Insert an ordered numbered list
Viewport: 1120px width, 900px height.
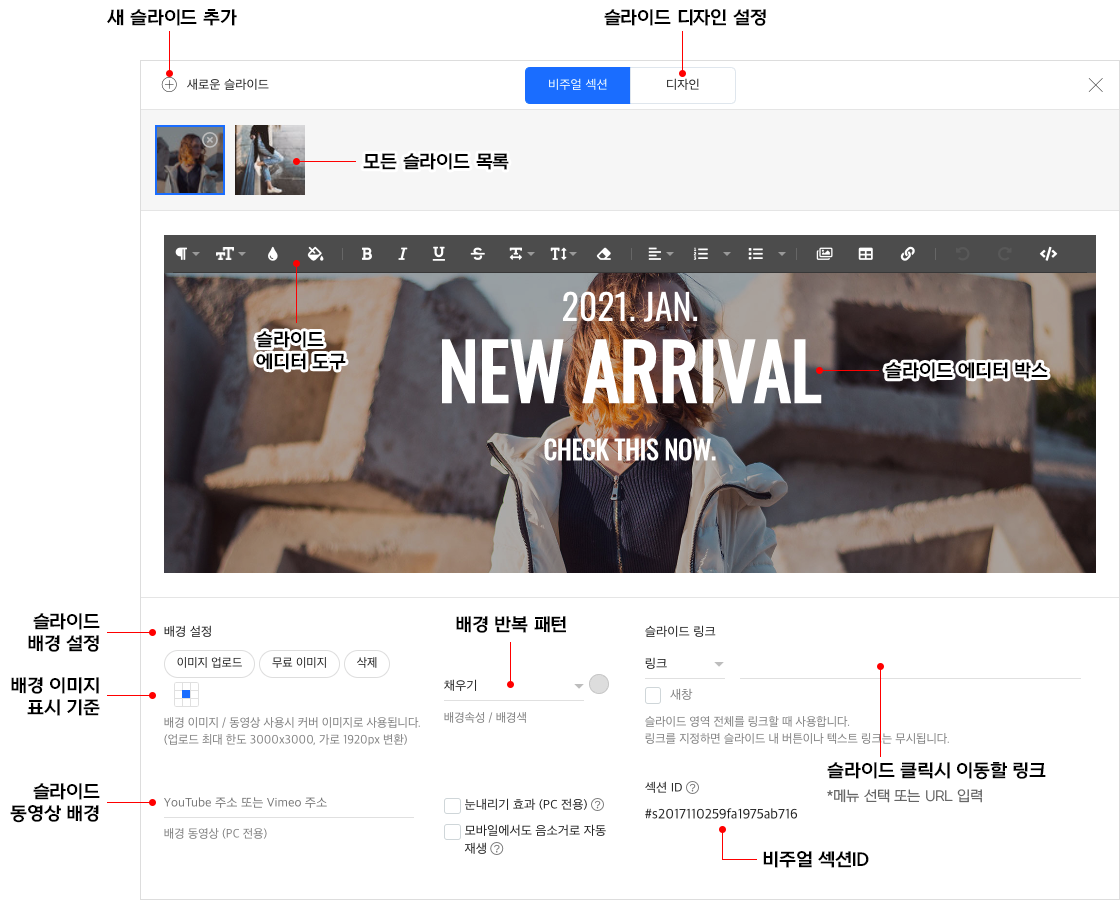point(701,254)
